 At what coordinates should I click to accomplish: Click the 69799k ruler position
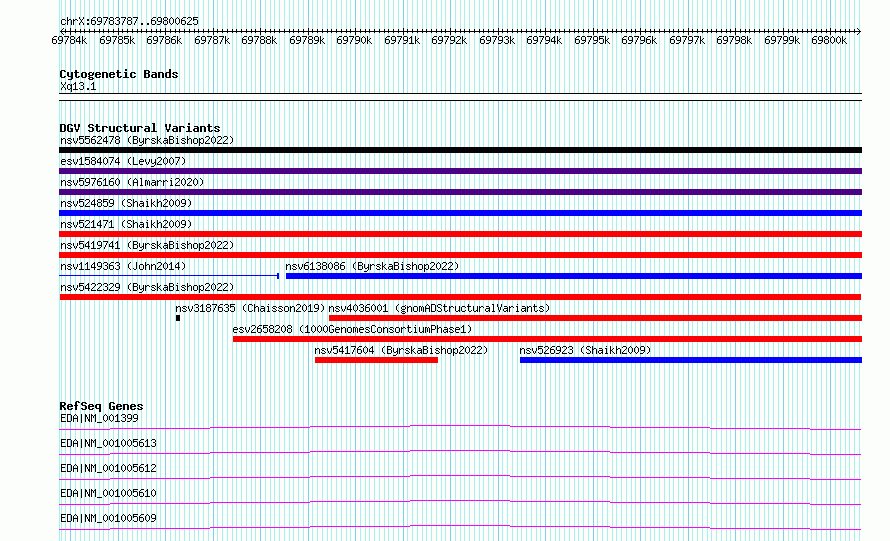[x=782, y=40]
